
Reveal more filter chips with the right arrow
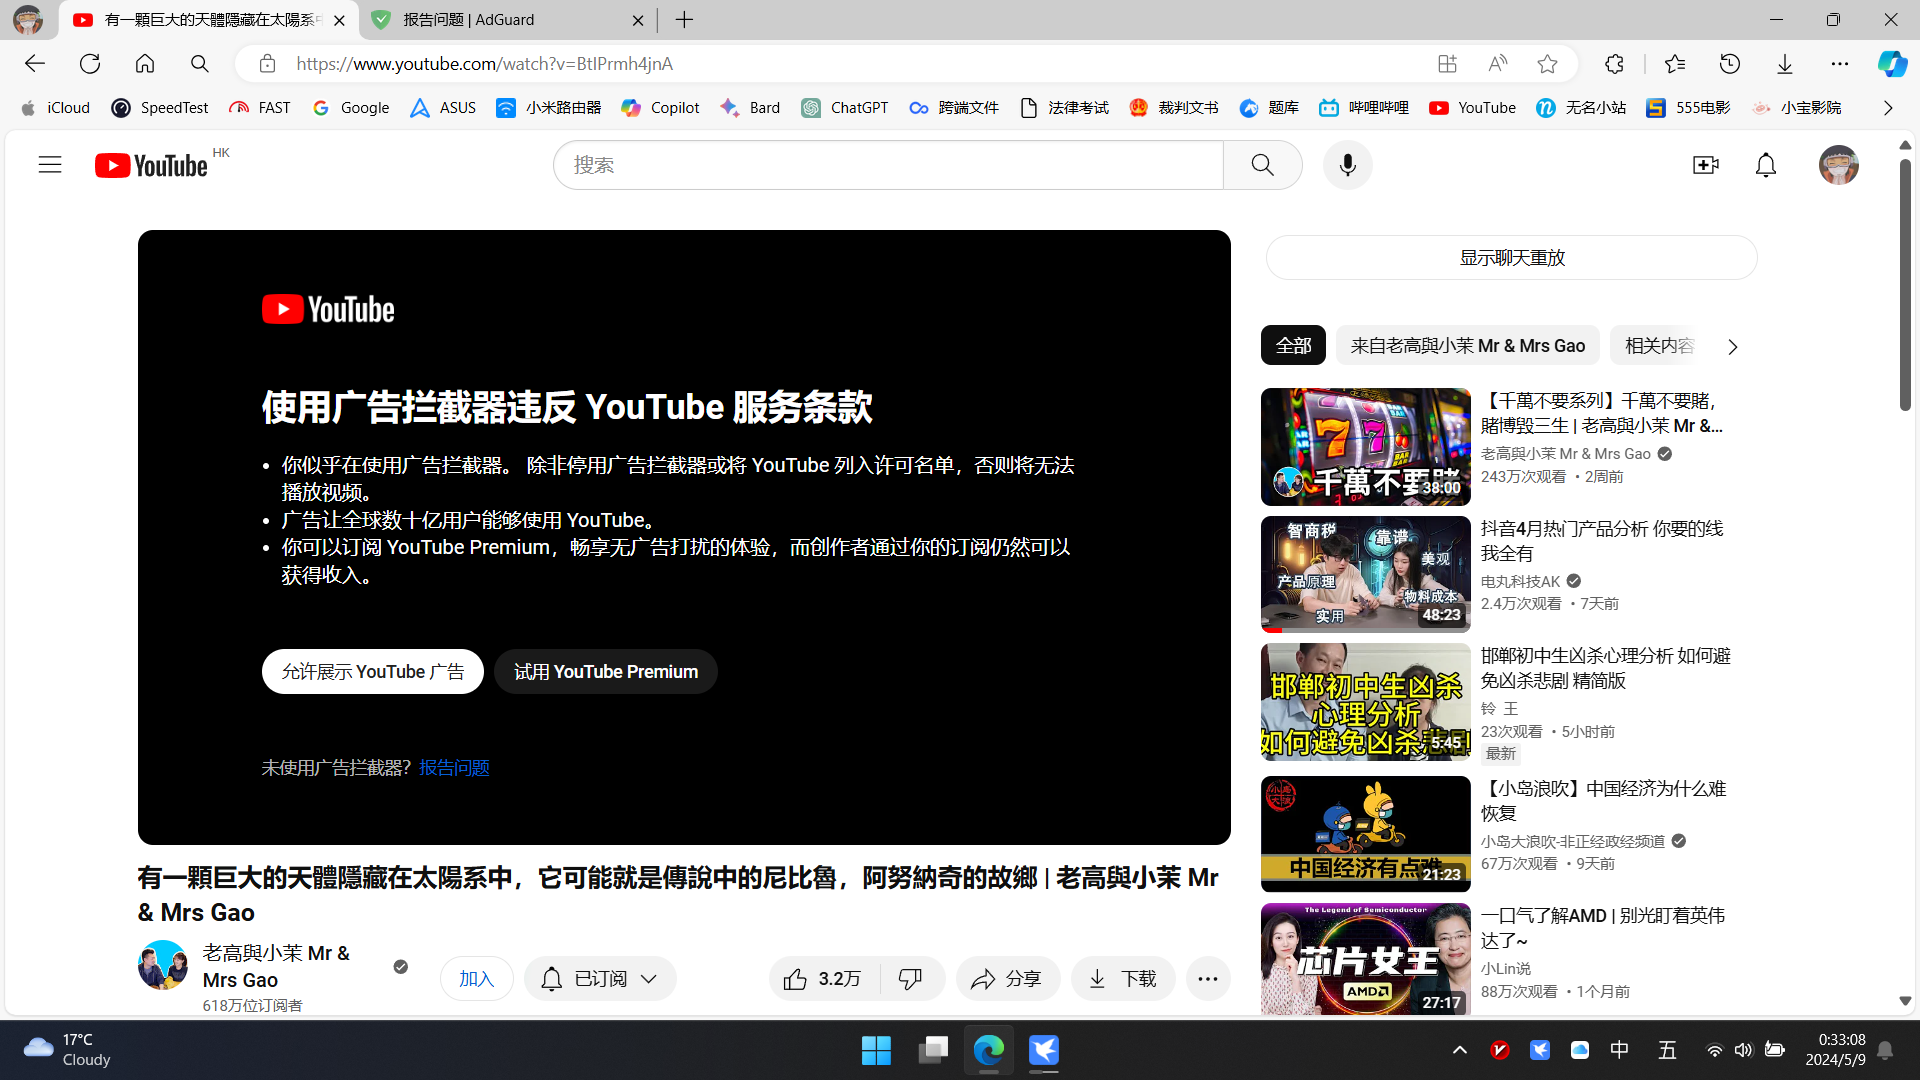pyautogui.click(x=1732, y=346)
